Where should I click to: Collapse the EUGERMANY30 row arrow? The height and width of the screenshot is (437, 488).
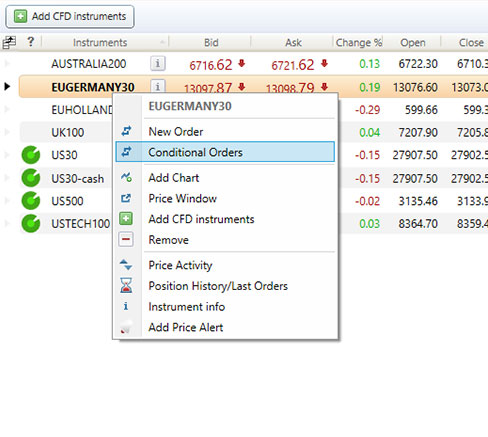[7, 87]
